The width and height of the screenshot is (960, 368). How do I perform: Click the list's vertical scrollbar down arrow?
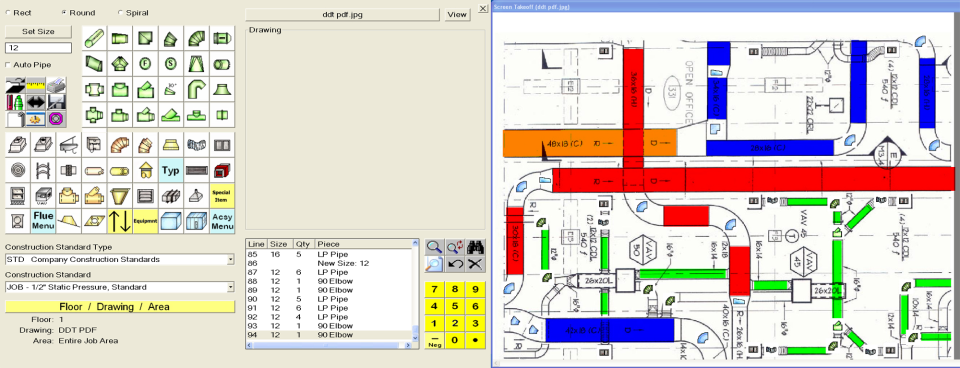tap(416, 337)
